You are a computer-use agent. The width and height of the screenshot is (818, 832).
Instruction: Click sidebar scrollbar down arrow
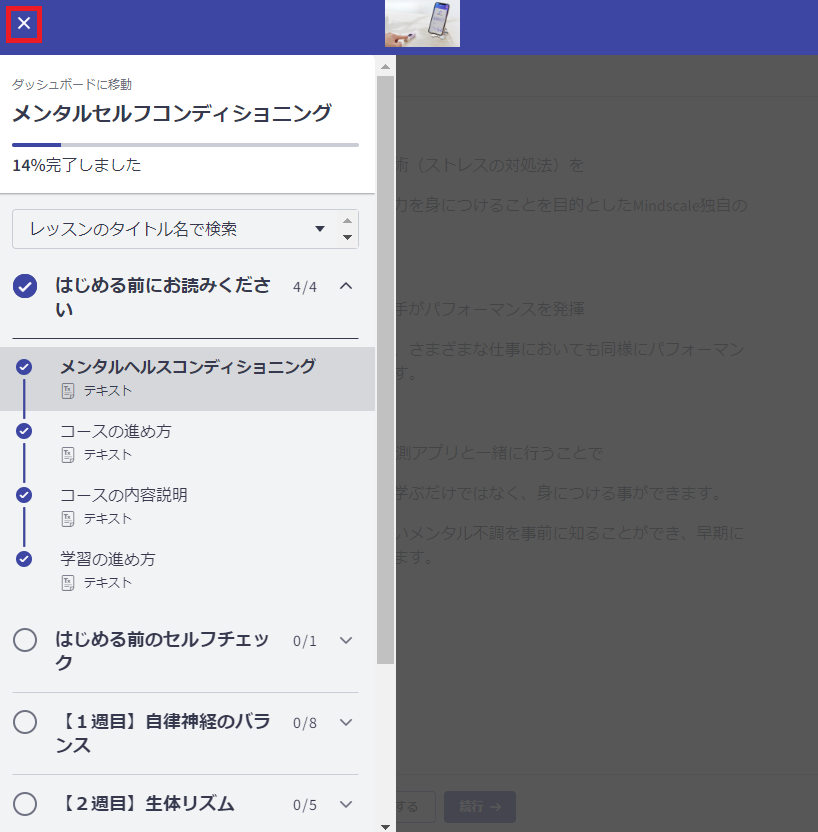(x=386, y=827)
